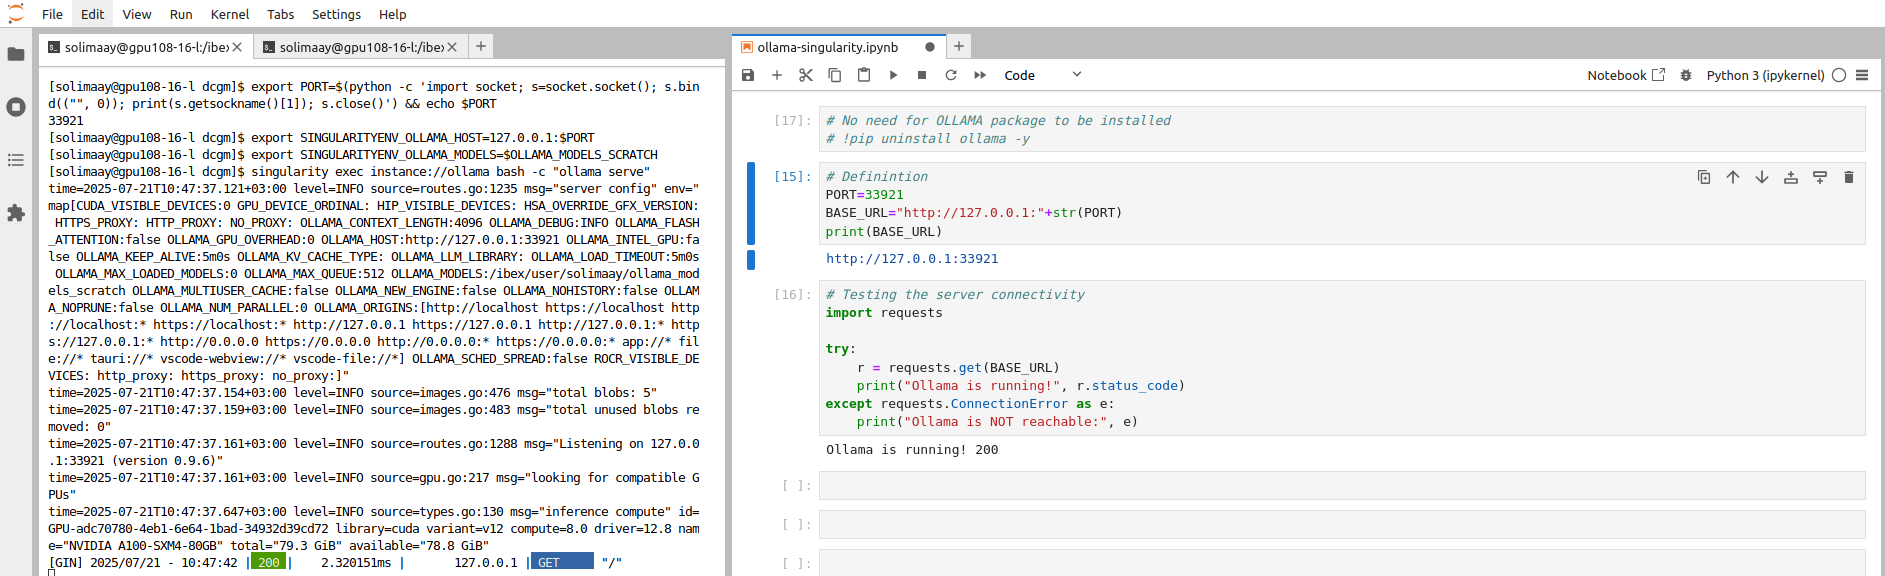
Task: Click the kernel status circle indicator
Action: (x=1839, y=75)
